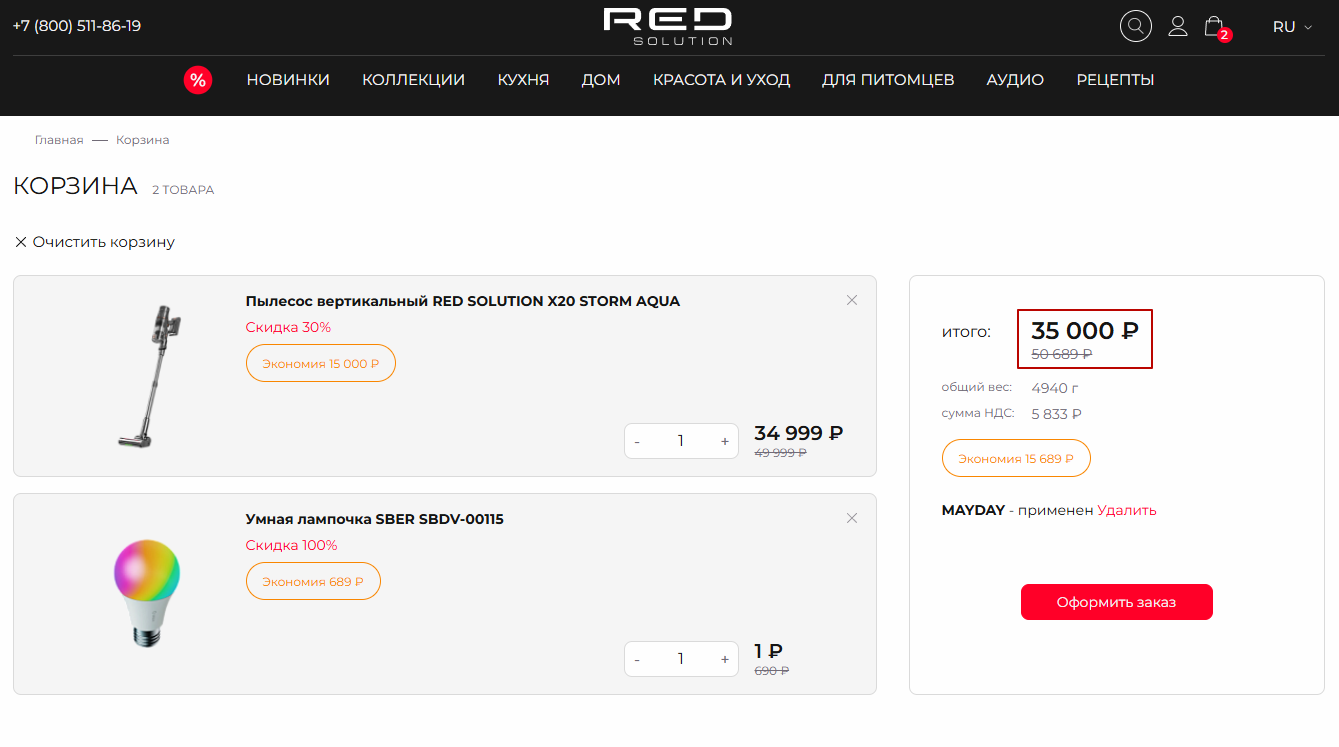Click the Скидка 30% label
The width and height of the screenshot is (1339, 747).
click(x=288, y=327)
